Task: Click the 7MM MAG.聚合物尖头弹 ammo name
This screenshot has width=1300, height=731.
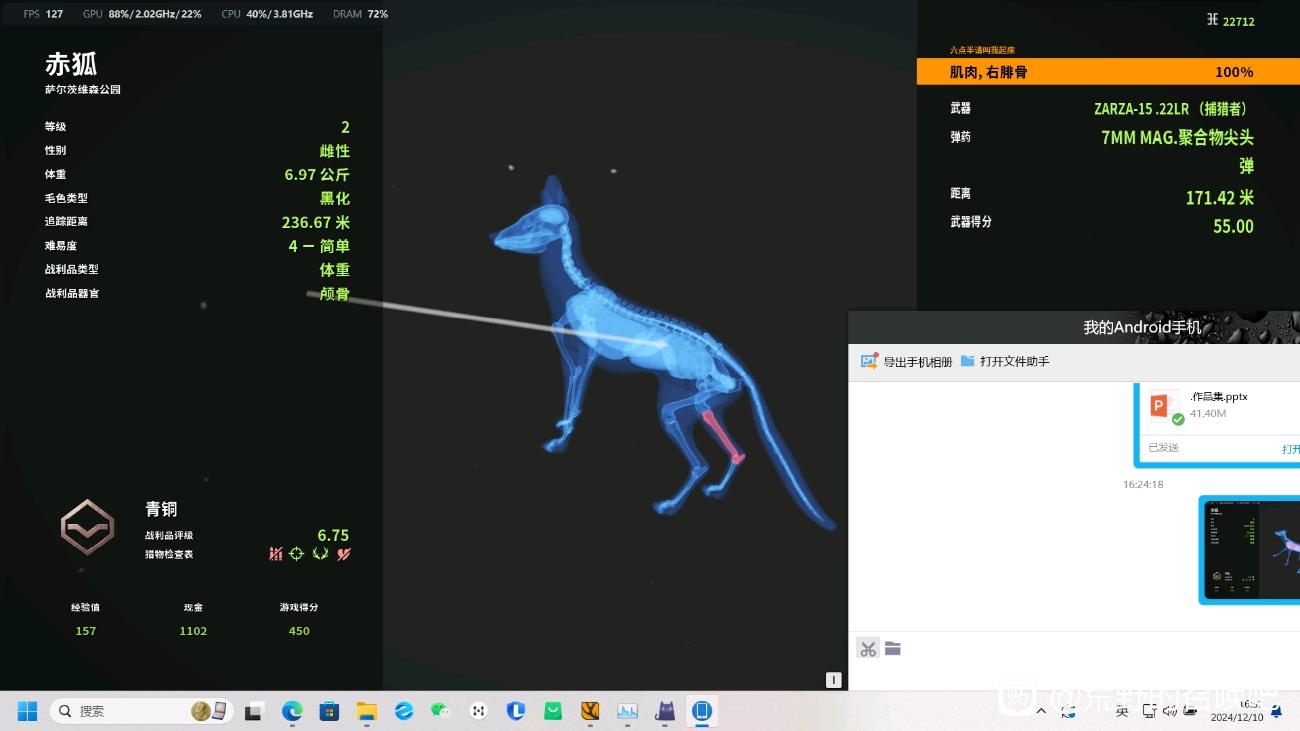Action: click(x=1177, y=151)
